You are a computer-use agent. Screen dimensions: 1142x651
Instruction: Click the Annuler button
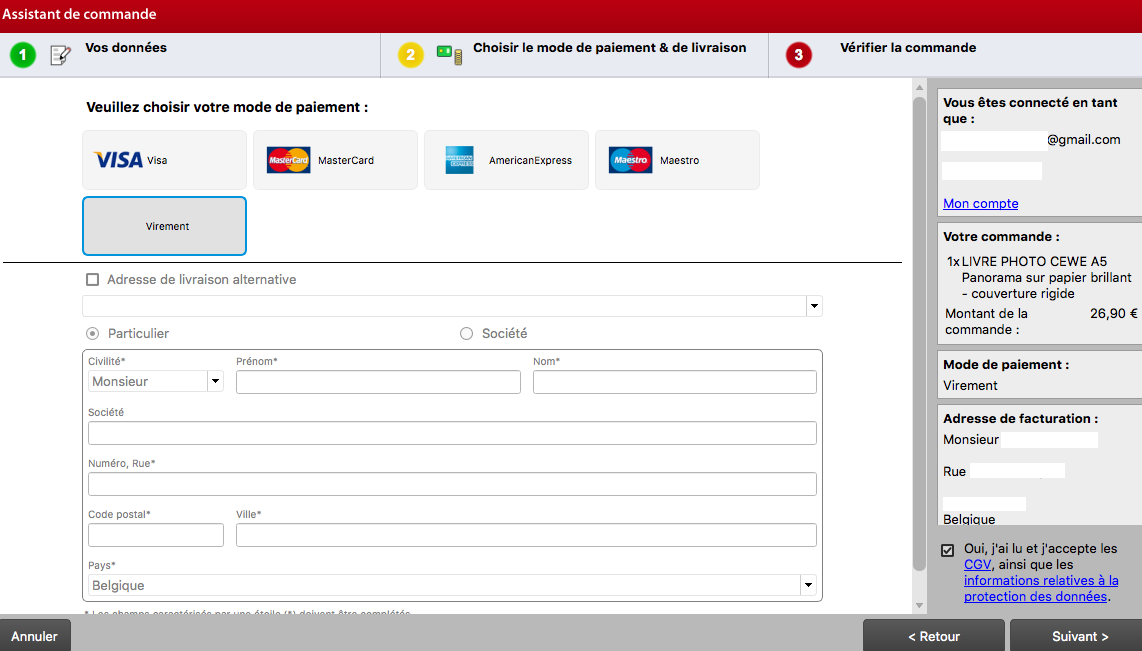tap(35, 636)
